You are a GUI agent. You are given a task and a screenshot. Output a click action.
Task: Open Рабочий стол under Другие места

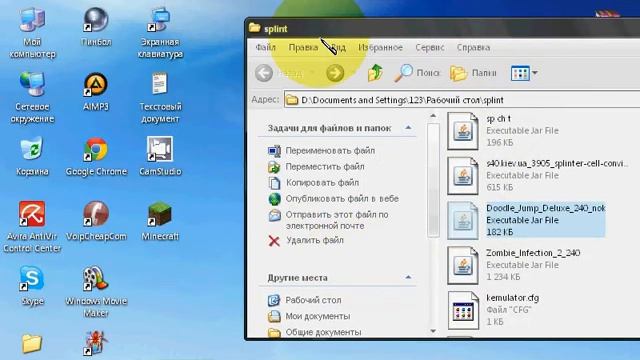point(313,300)
